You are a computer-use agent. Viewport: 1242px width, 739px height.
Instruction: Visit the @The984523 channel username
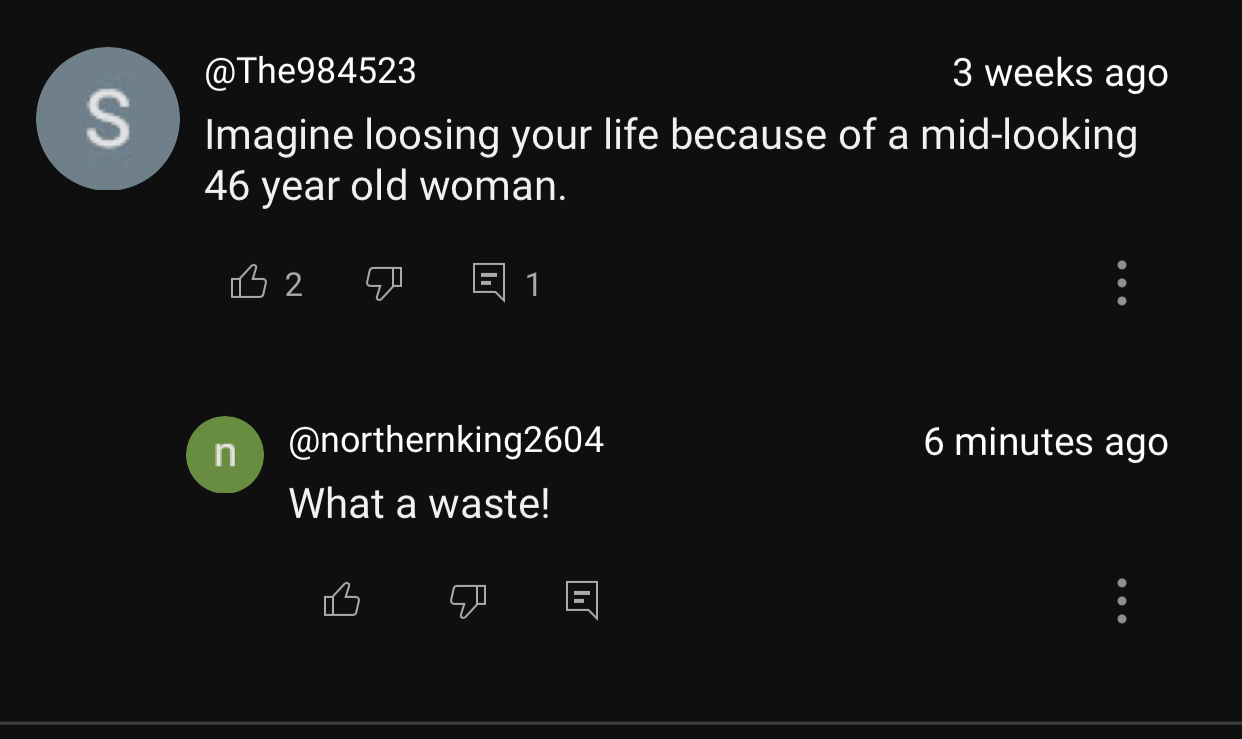(310, 72)
